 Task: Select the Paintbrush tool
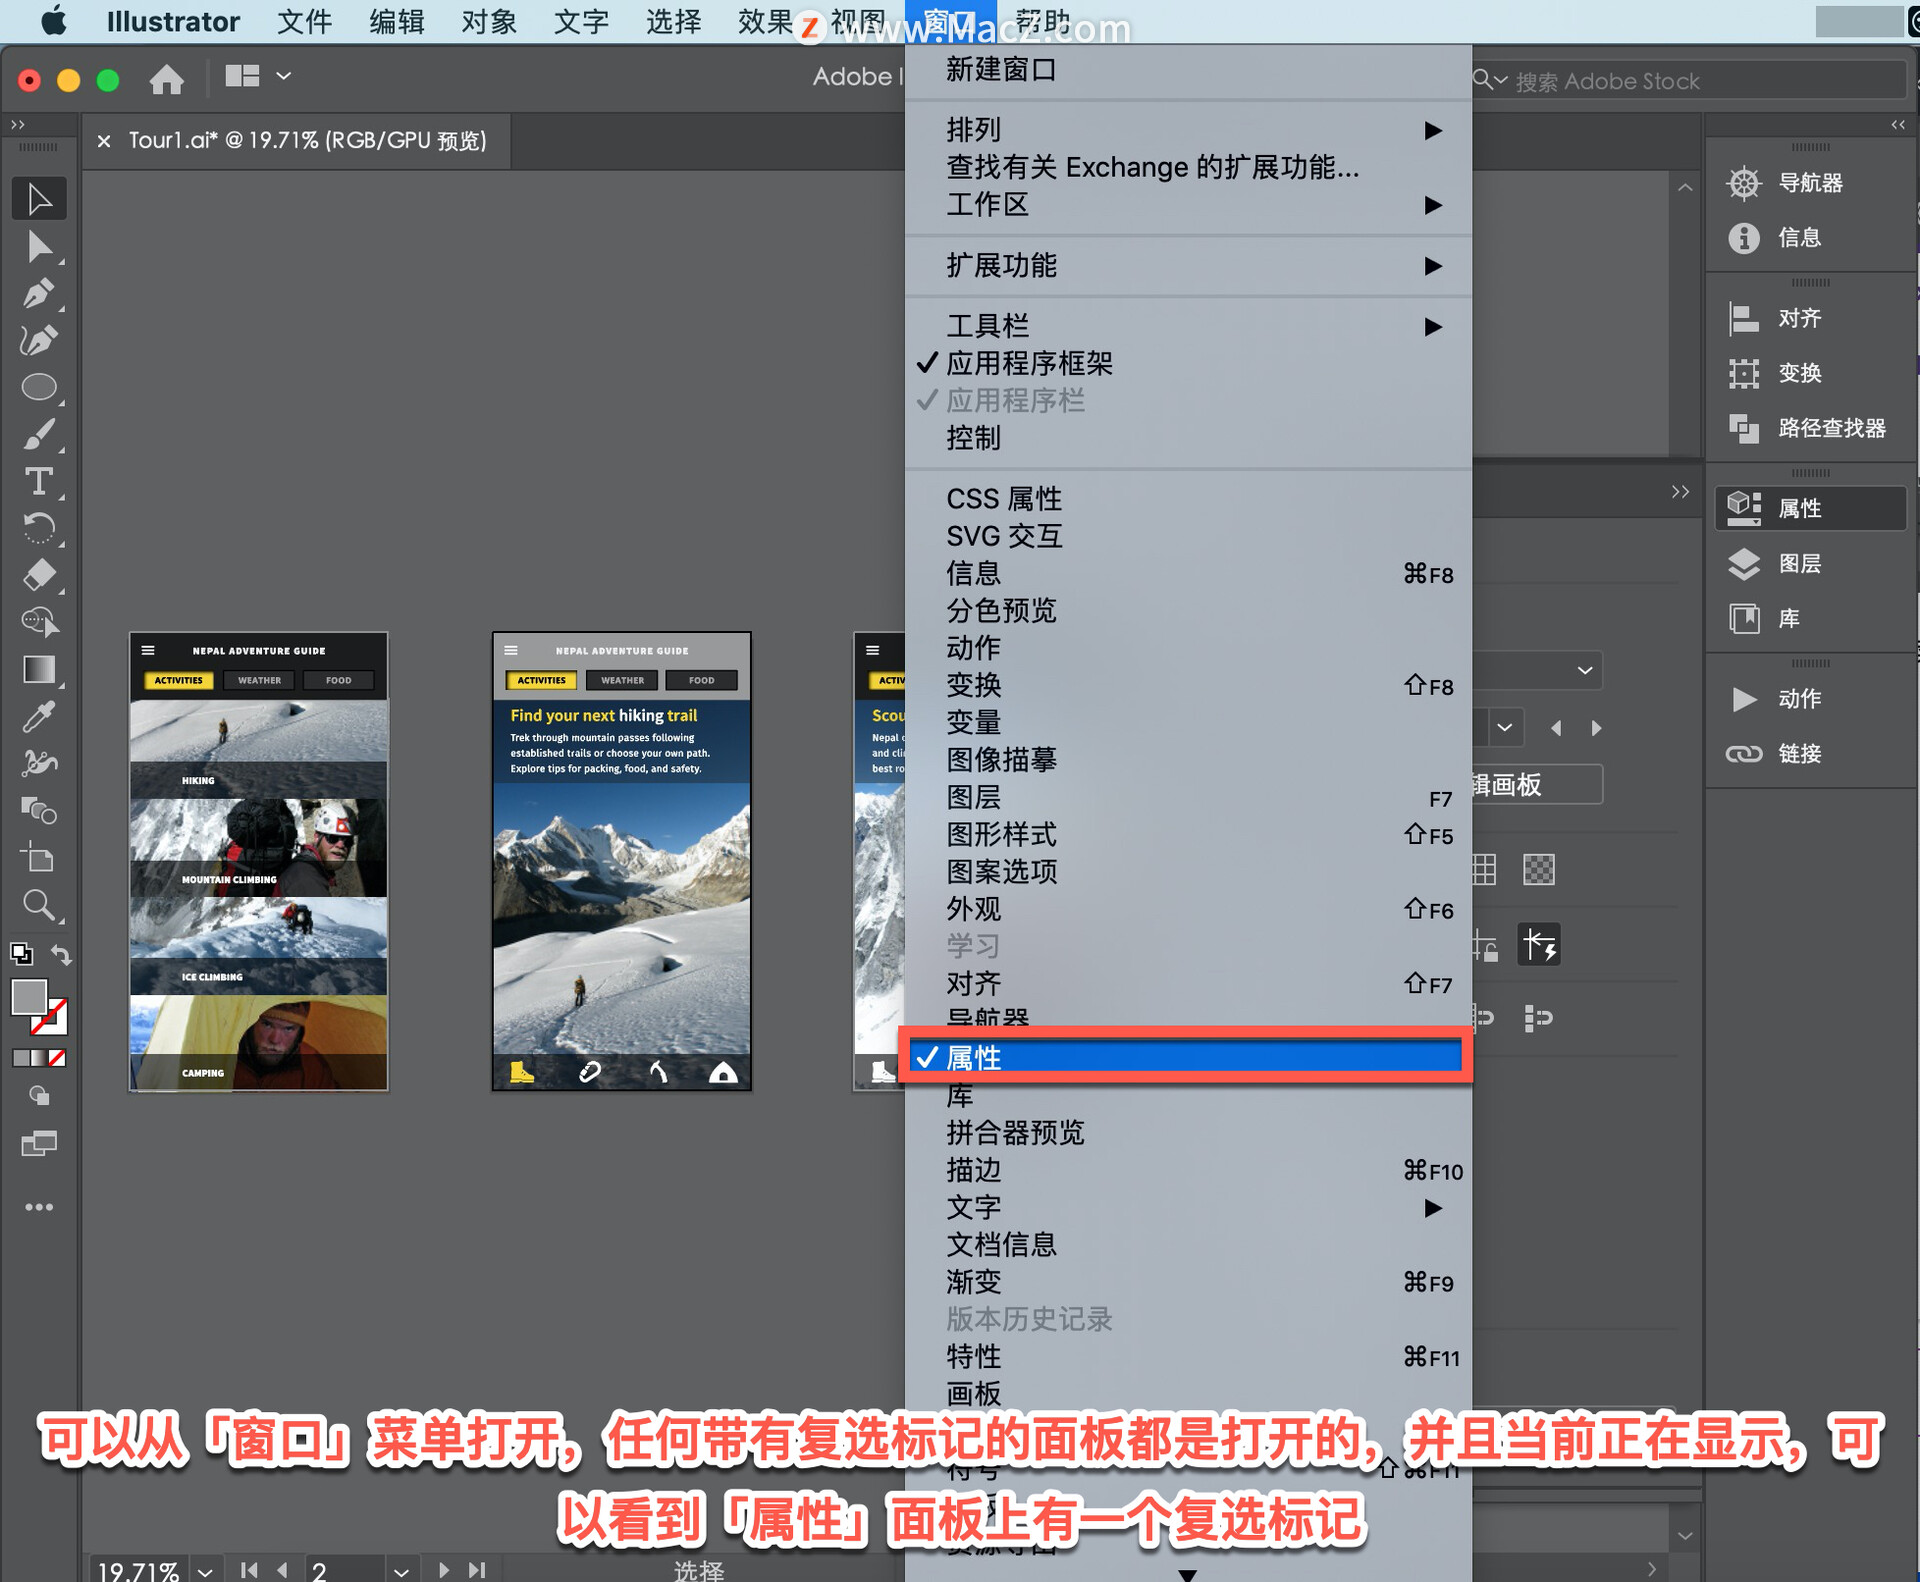pos(39,435)
